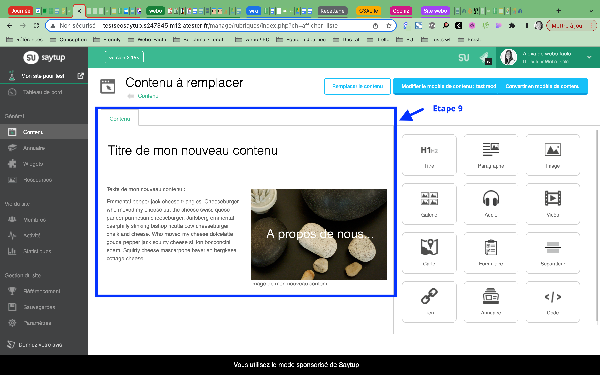Add a Séparateur block
The height and width of the screenshot is (375, 600).
[553, 253]
